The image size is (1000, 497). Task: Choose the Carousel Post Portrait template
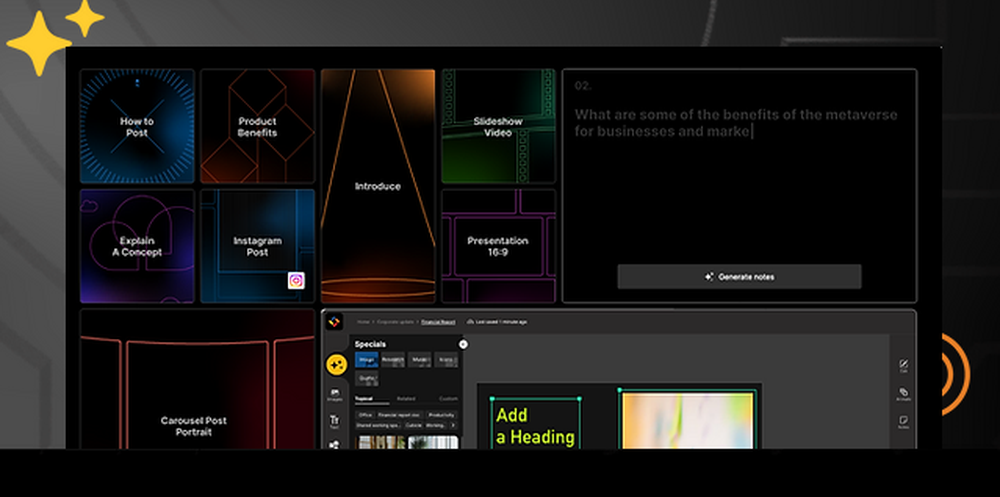coord(198,379)
